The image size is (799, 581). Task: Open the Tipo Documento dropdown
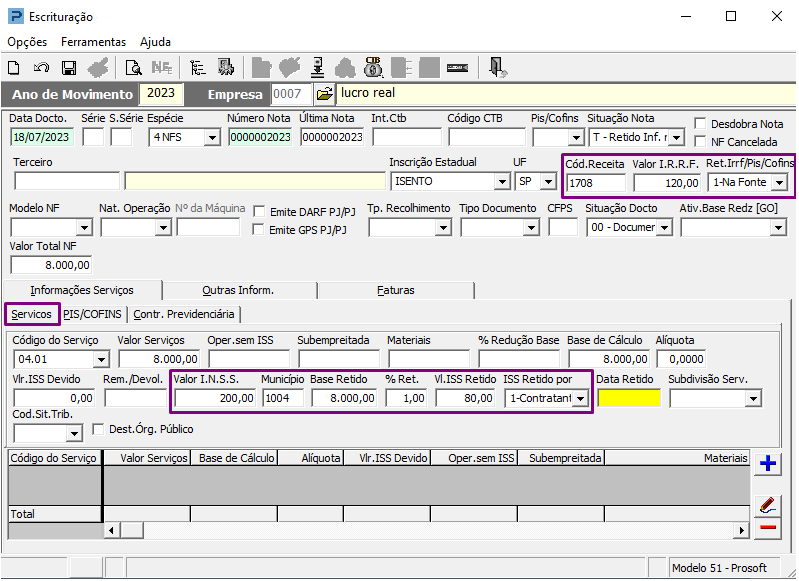tap(531, 227)
